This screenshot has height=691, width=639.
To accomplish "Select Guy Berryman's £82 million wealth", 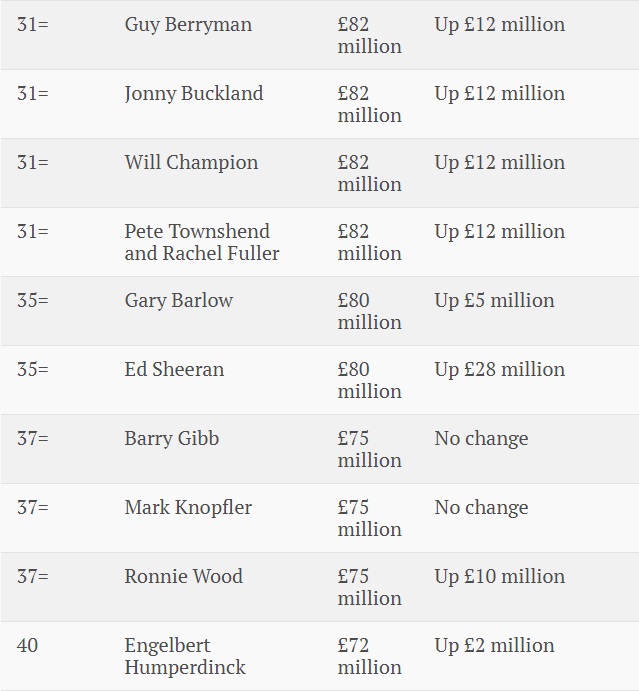I will 370,35.
